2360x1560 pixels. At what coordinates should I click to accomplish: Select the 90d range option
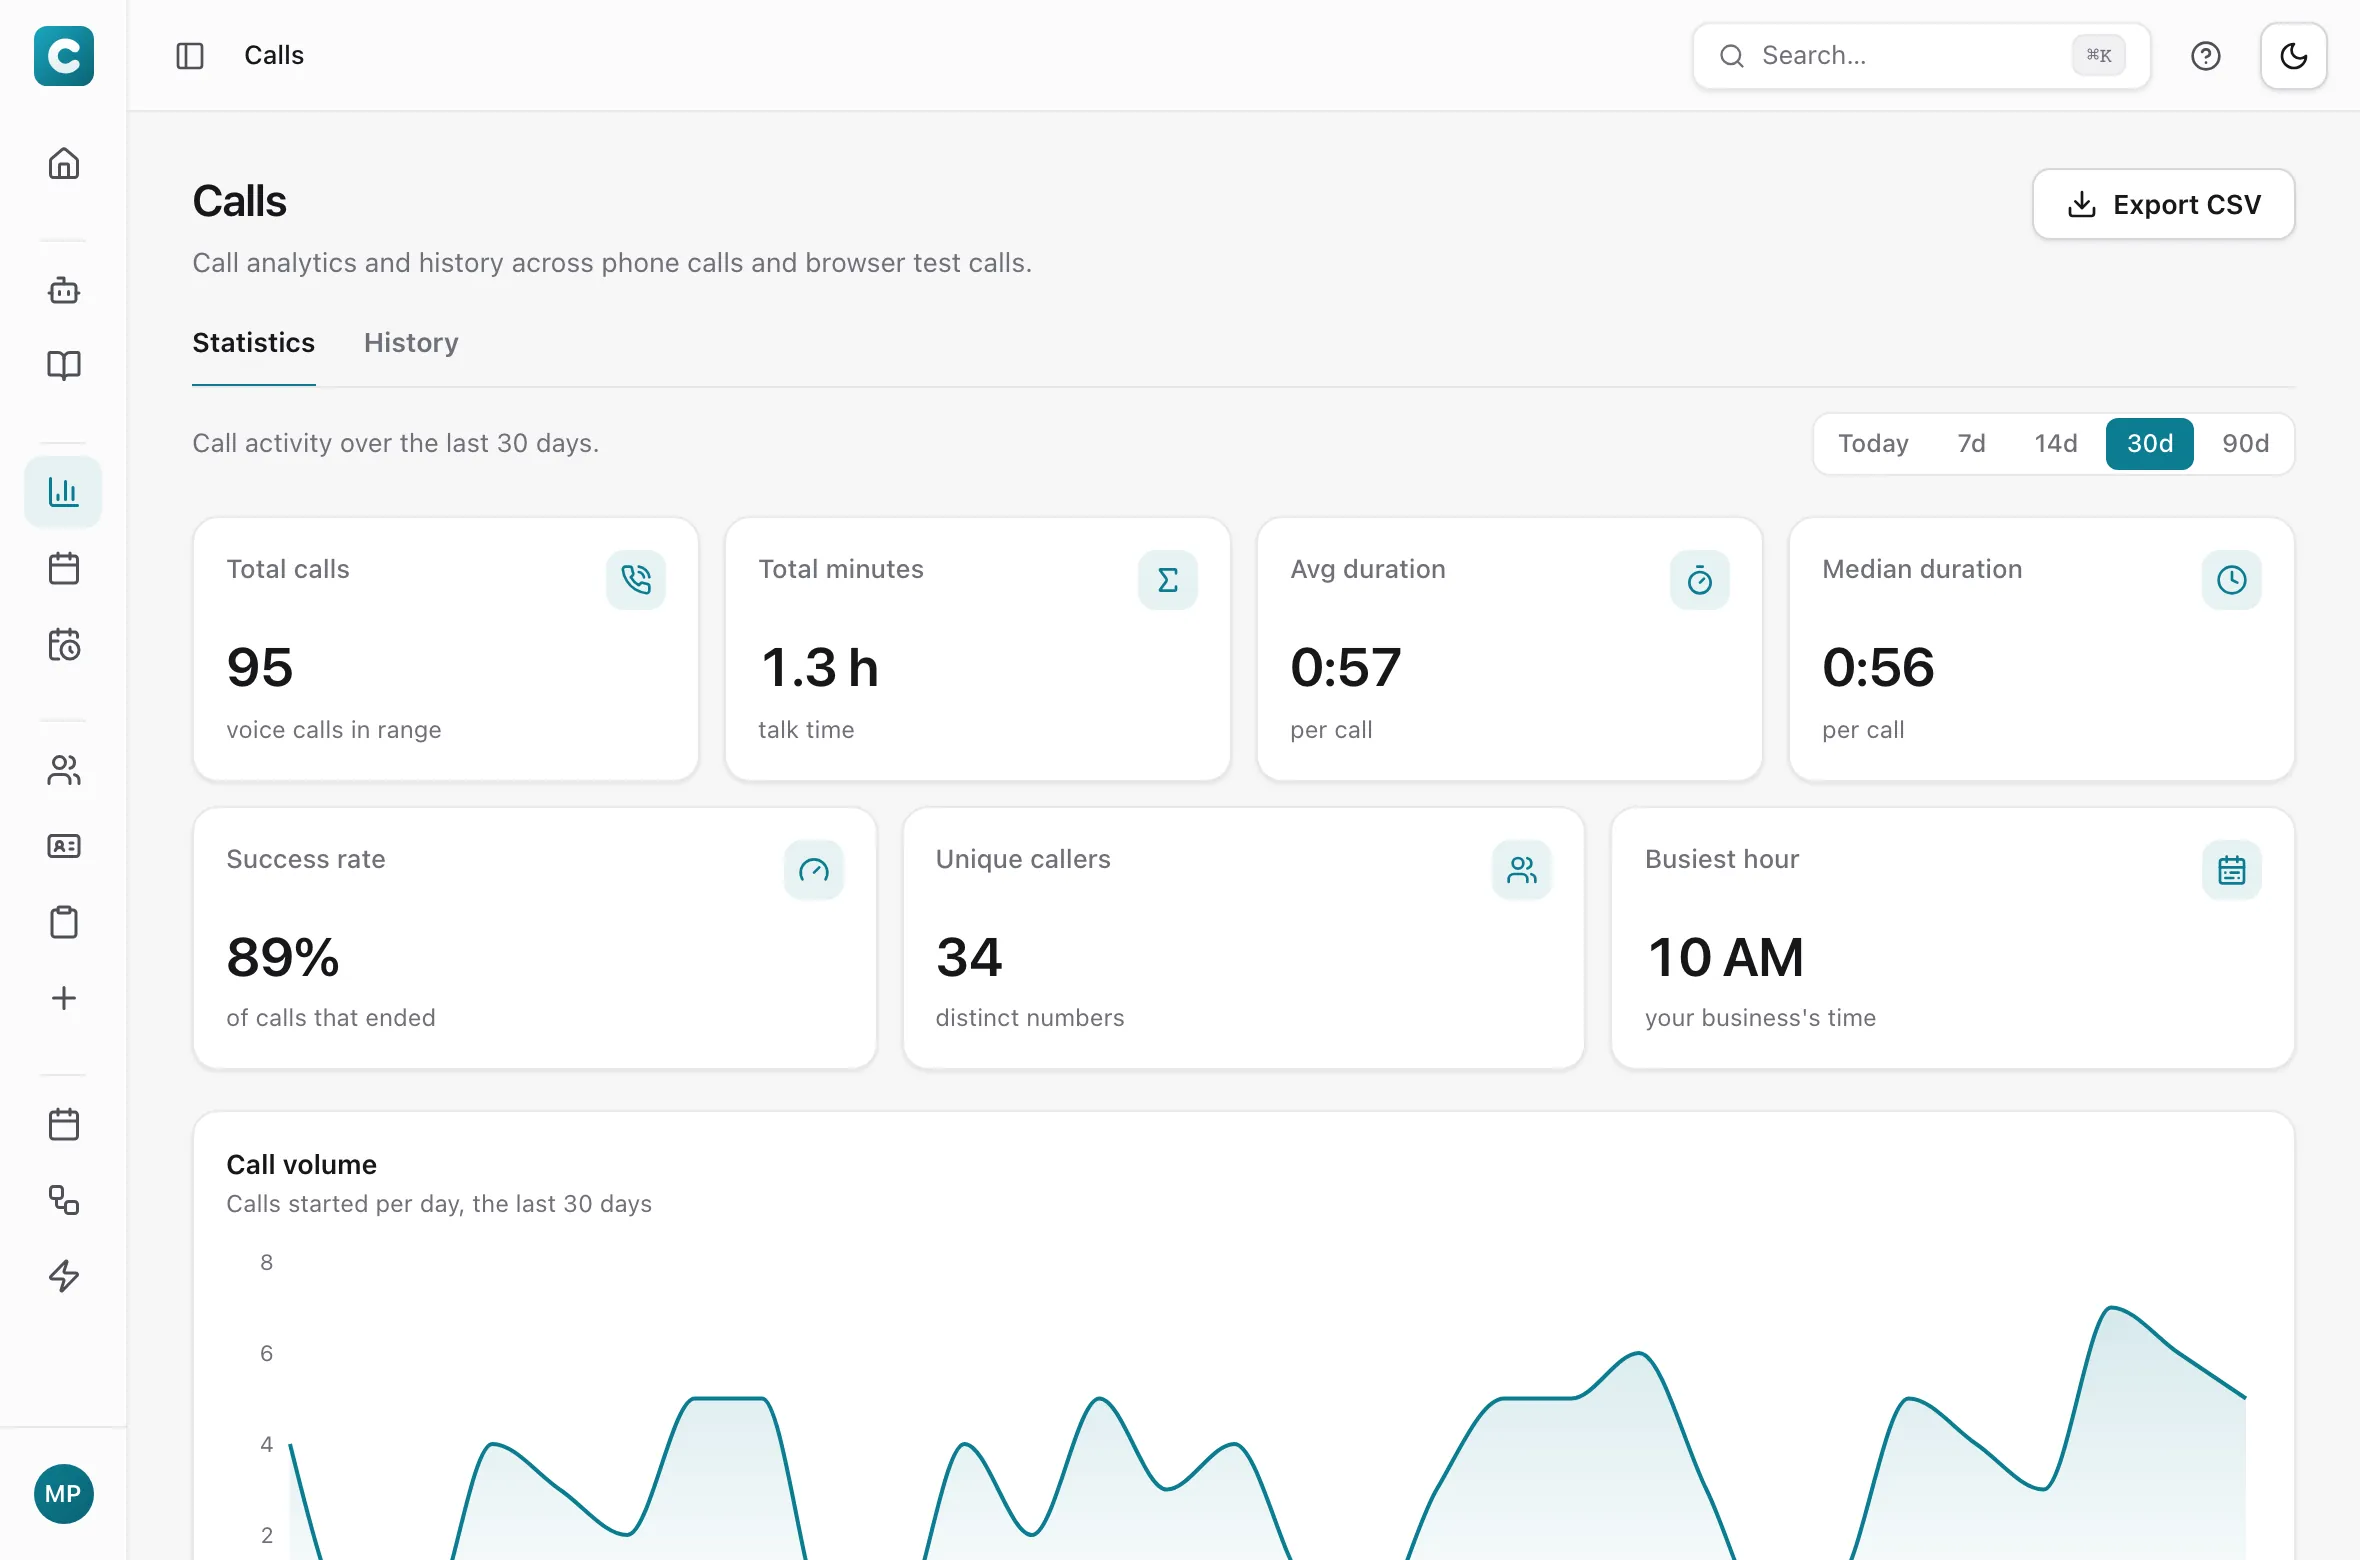point(2245,444)
